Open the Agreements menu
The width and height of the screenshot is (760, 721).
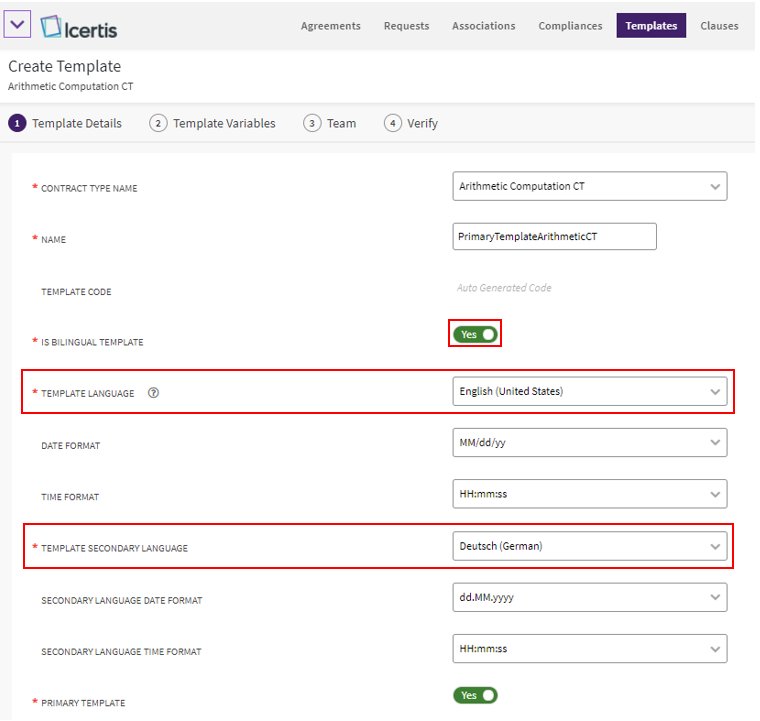tap(330, 26)
